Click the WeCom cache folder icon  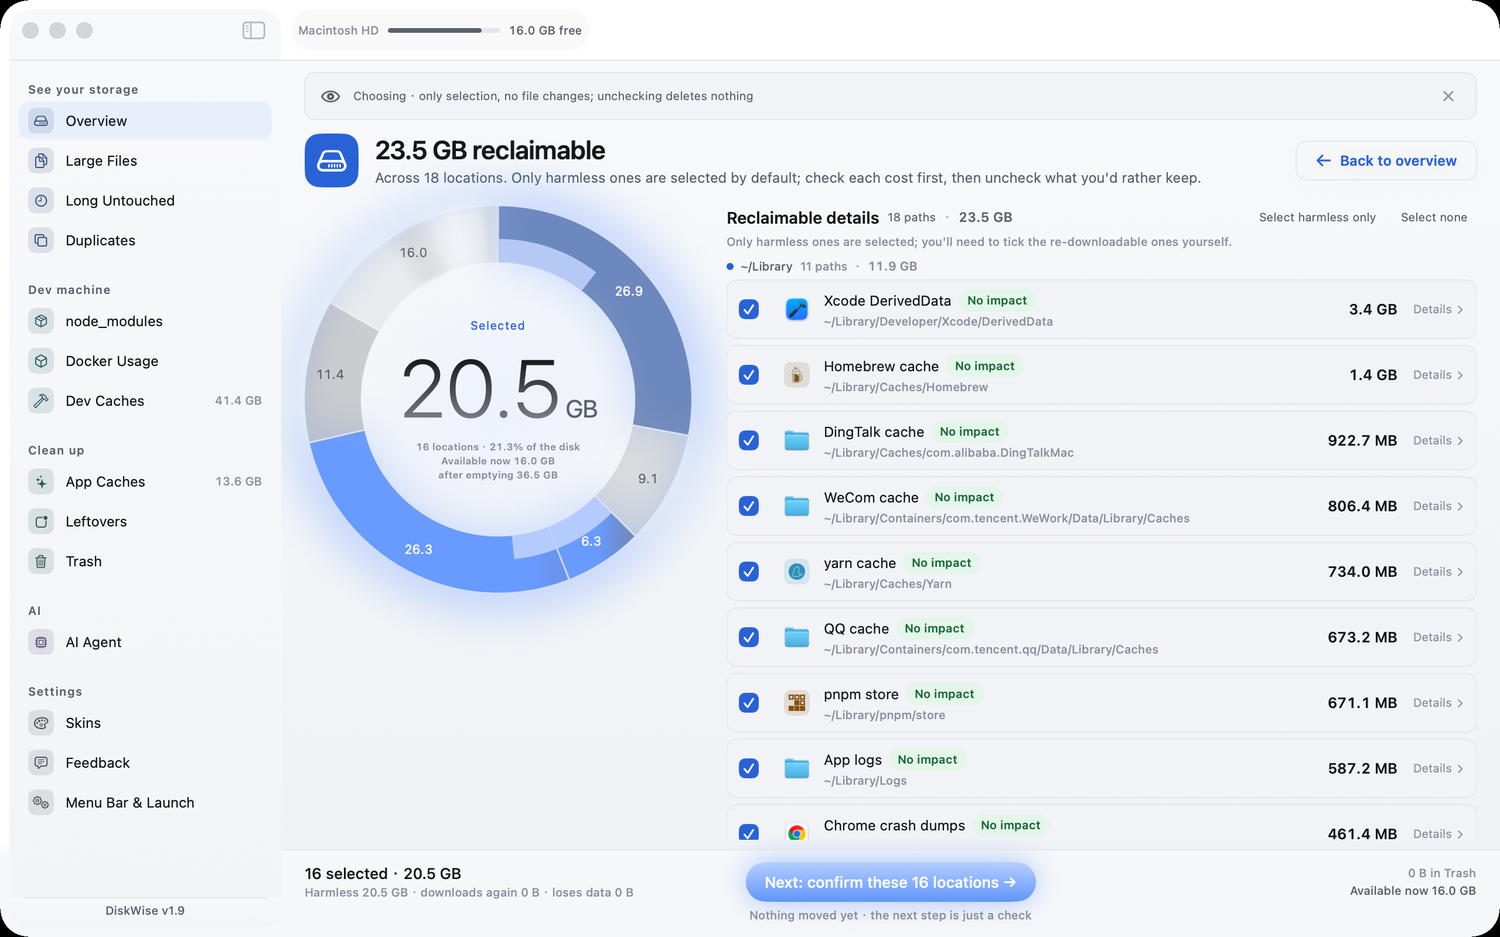pyautogui.click(x=796, y=506)
